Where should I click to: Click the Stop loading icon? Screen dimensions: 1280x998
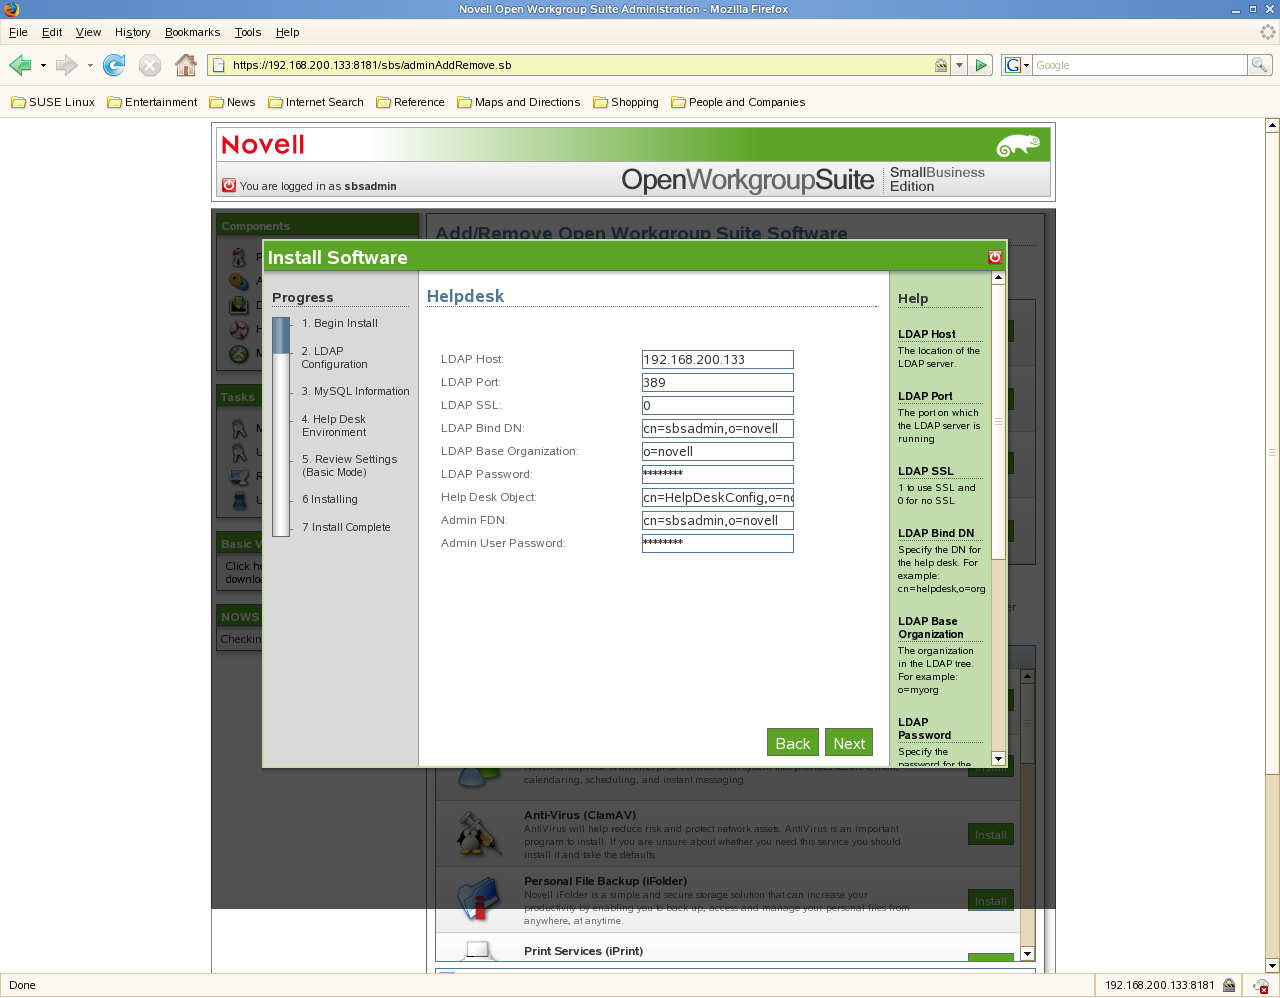click(x=150, y=65)
